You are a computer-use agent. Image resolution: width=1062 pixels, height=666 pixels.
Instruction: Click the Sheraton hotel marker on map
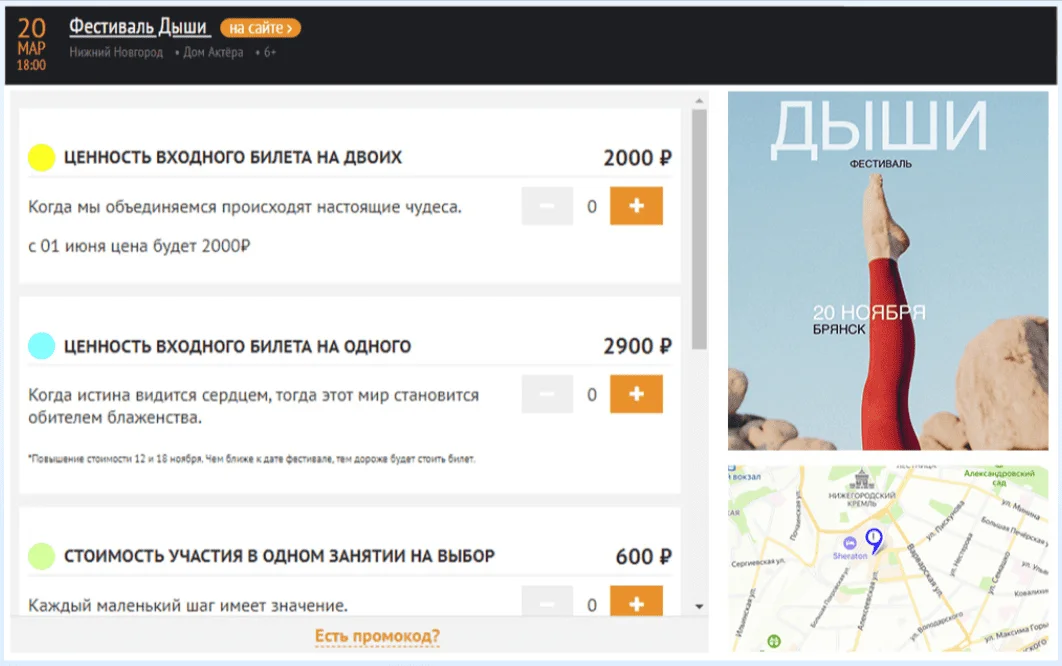coord(848,543)
